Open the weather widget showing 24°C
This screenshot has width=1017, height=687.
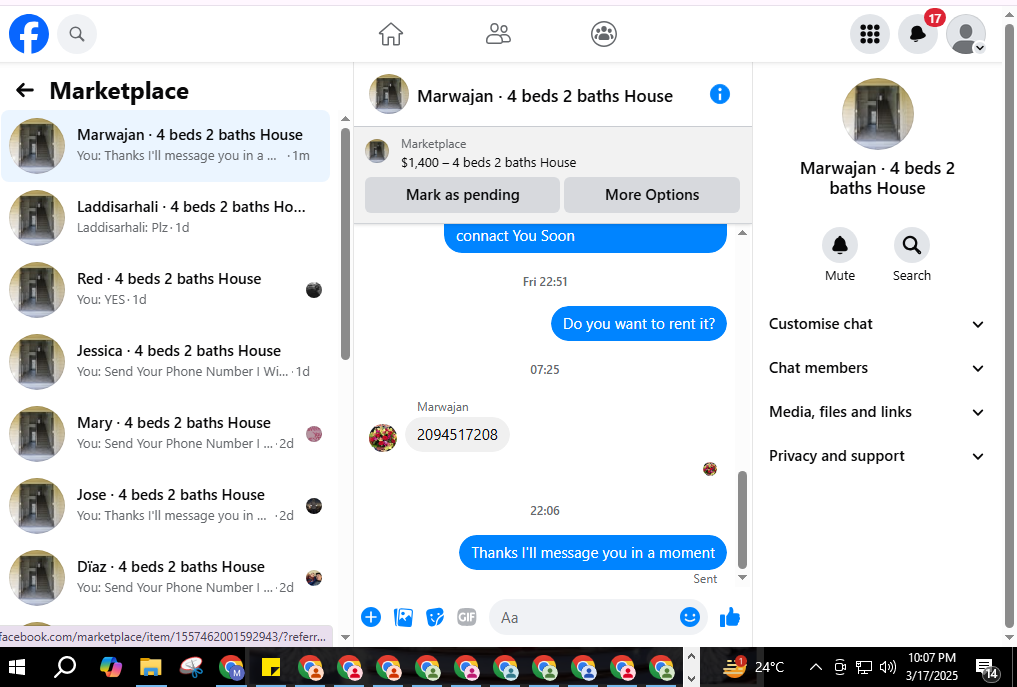(x=753, y=666)
